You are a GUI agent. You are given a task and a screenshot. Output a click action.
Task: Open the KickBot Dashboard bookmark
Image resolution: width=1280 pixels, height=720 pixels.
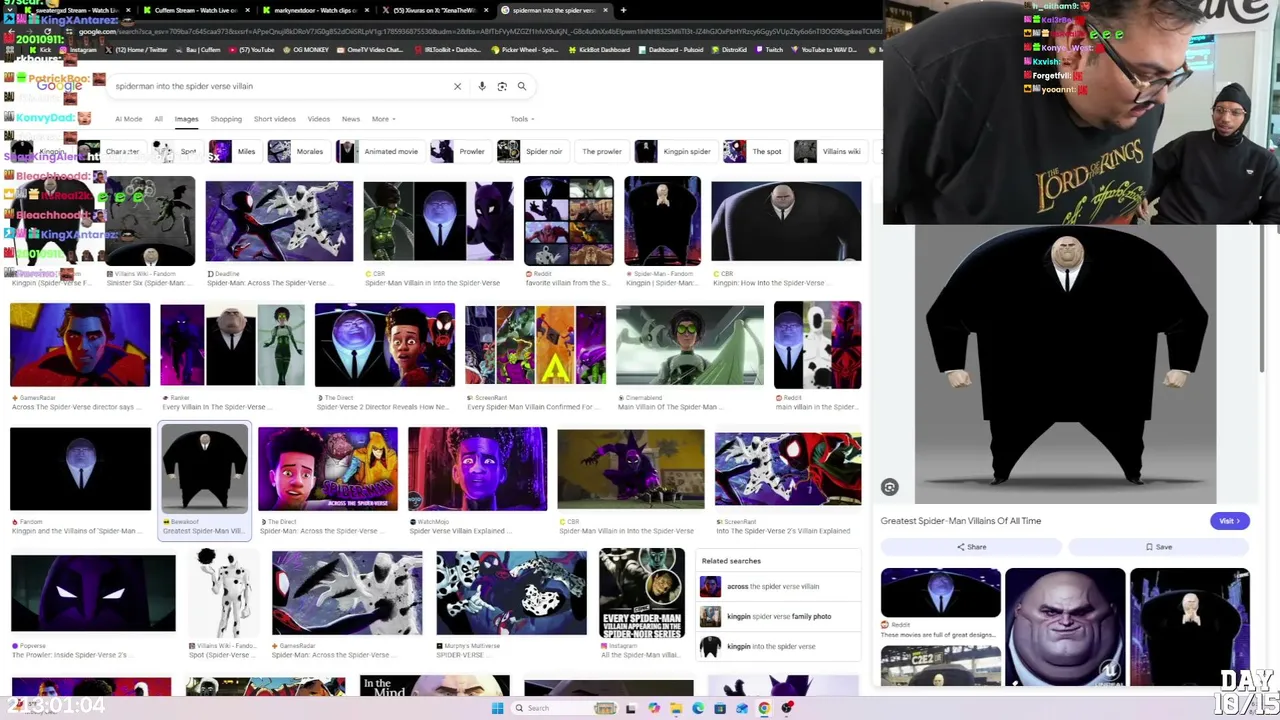(x=599, y=50)
